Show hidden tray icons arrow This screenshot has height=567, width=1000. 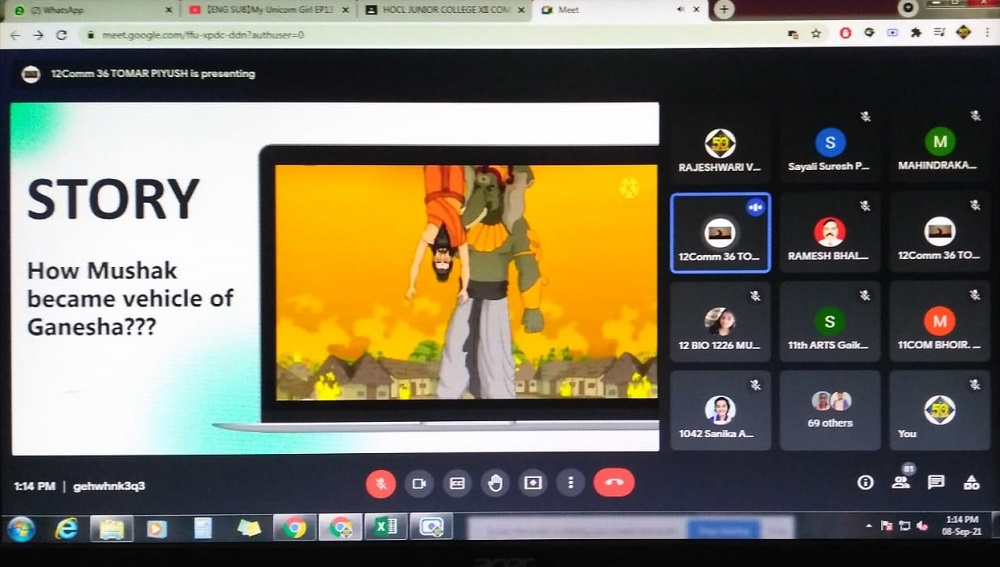point(868,526)
